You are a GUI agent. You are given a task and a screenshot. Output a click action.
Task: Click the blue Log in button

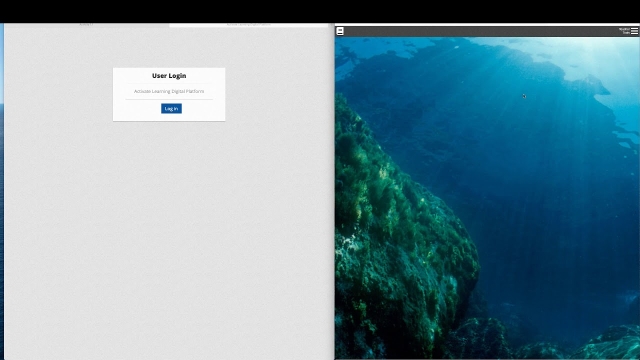pyautogui.click(x=171, y=109)
